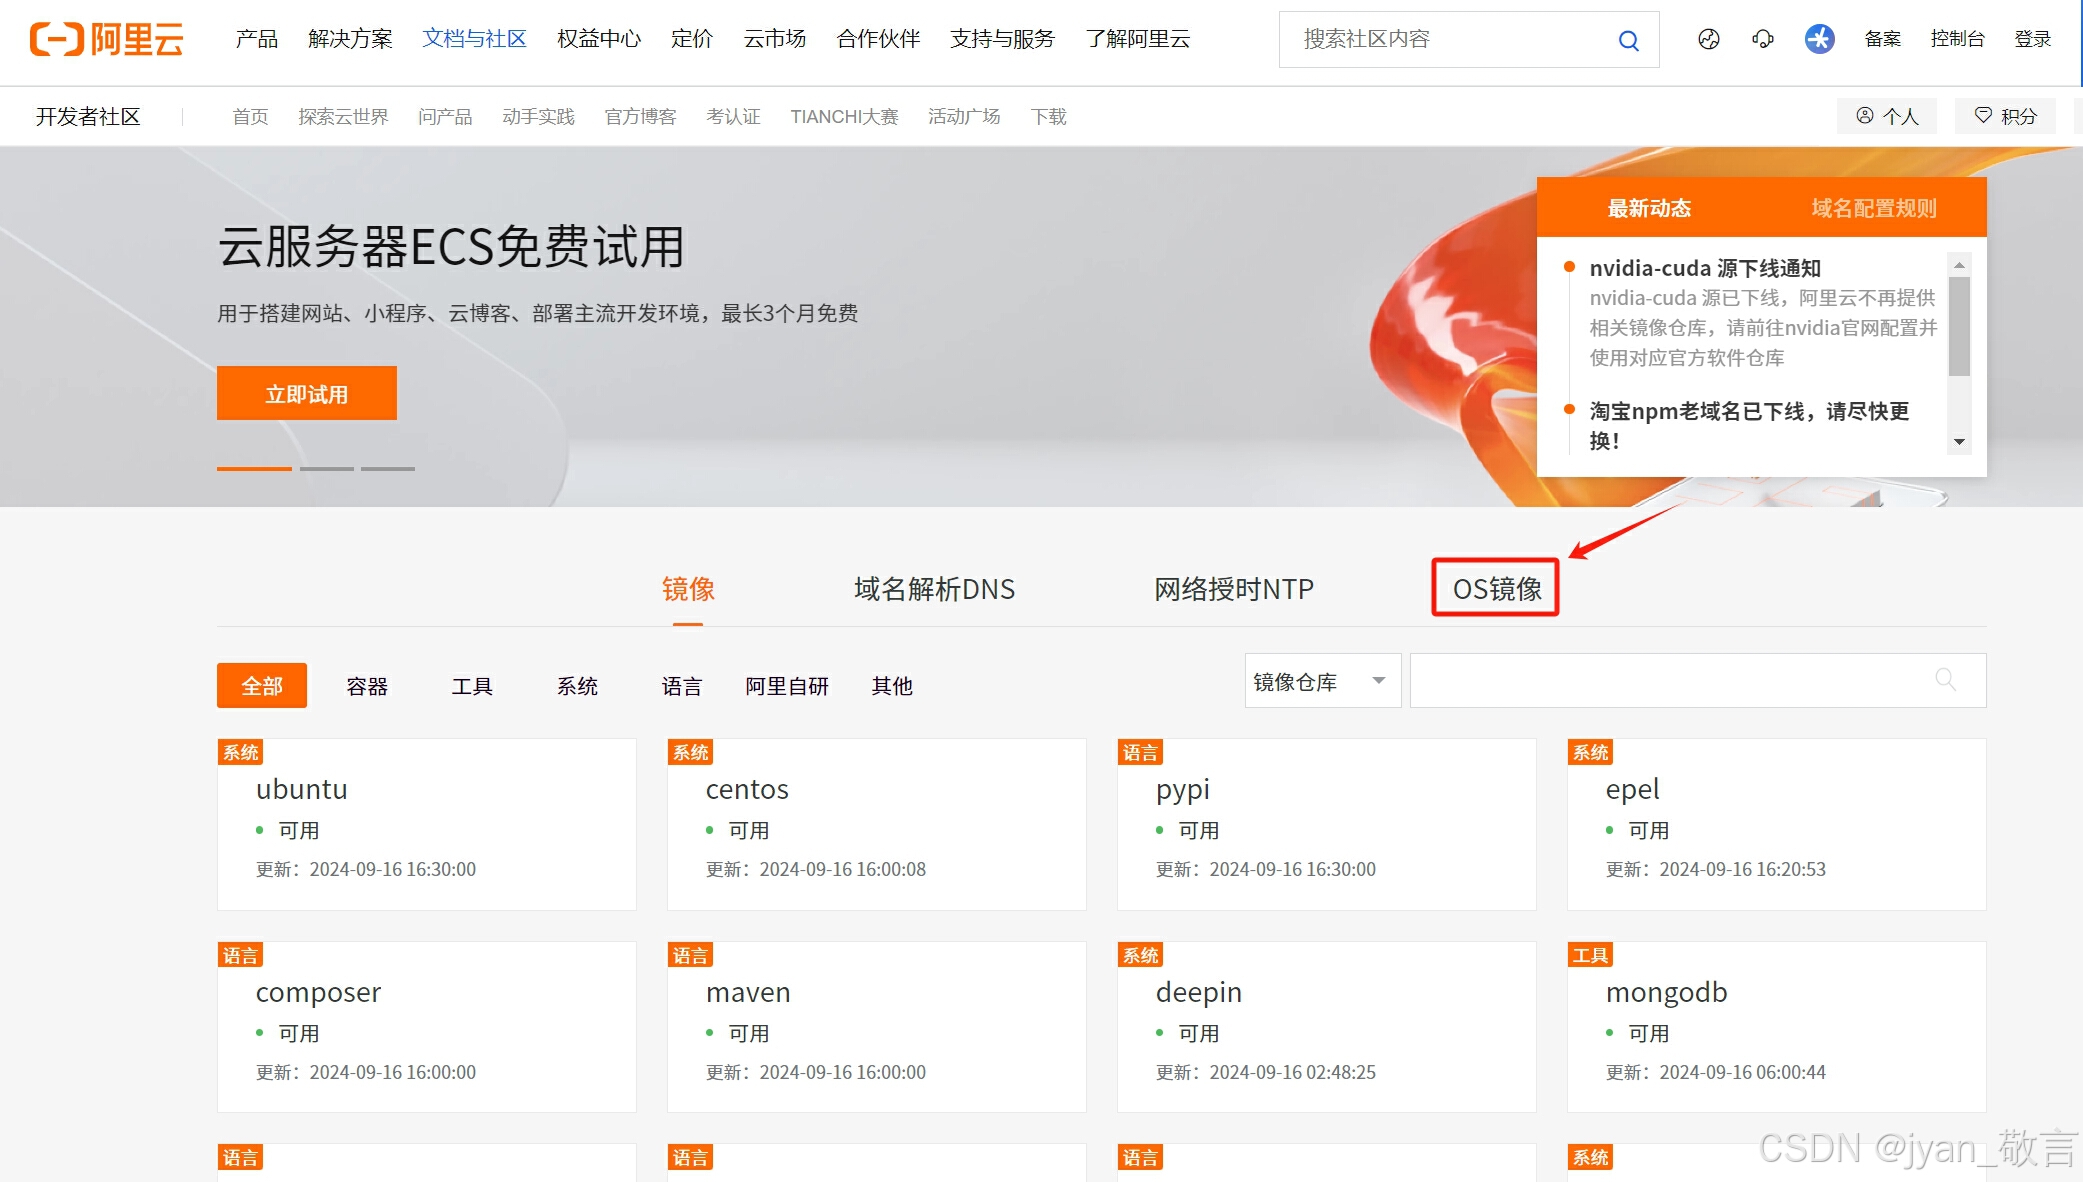Click the Alibaba Cloud logo
The height and width of the screenshot is (1182, 2083).
pos(107,39)
